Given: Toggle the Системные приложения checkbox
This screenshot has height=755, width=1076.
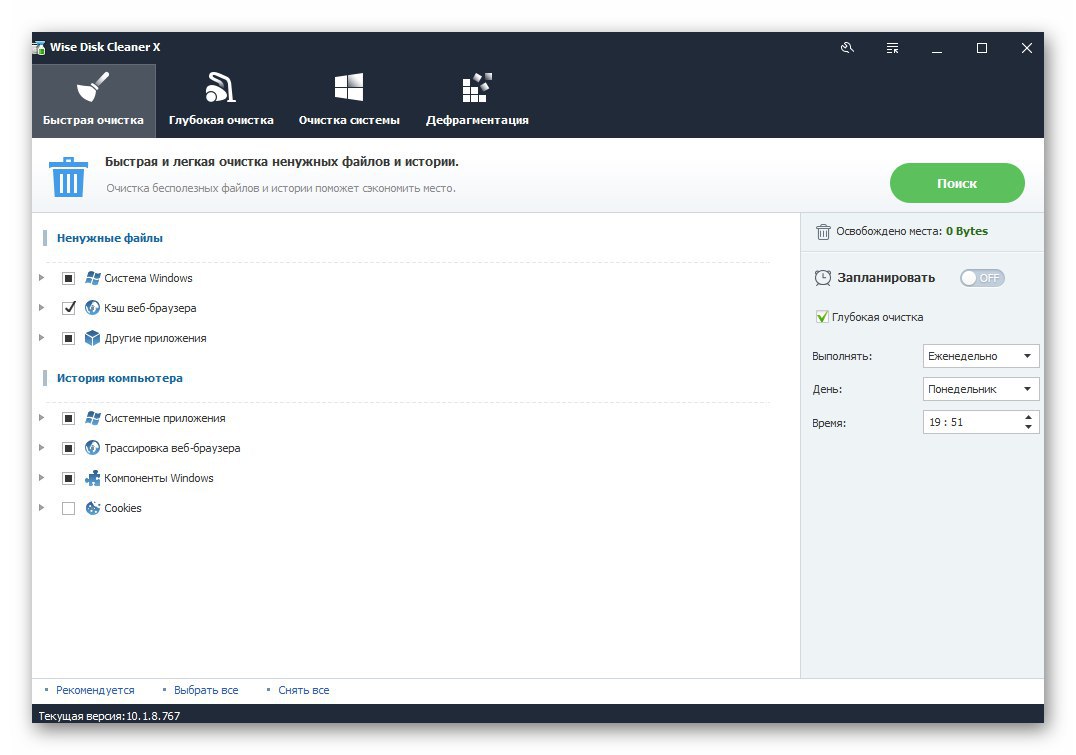Looking at the screenshot, I should 69,418.
